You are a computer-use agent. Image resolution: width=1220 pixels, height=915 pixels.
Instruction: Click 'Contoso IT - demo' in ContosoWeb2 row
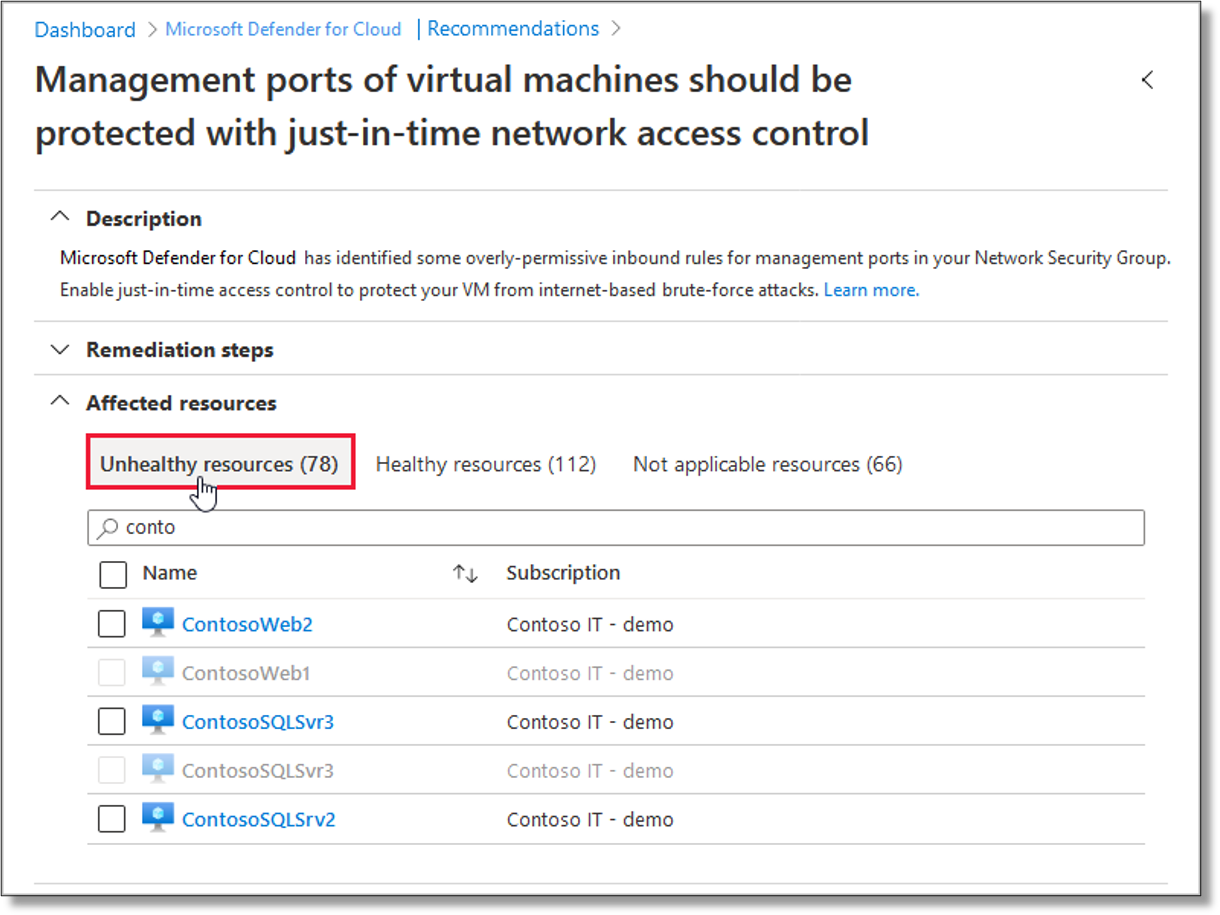point(590,624)
